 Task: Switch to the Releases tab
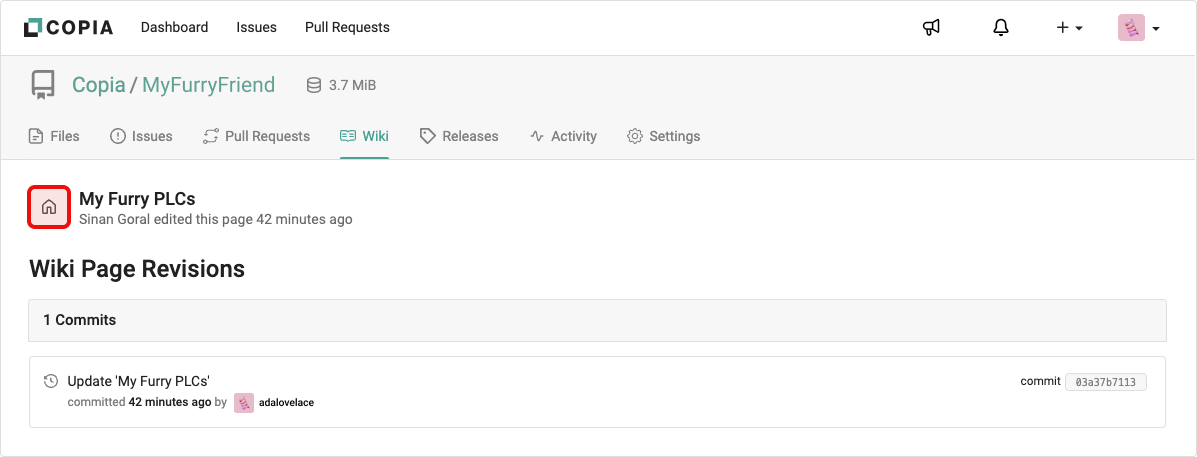click(x=459, y=136)
